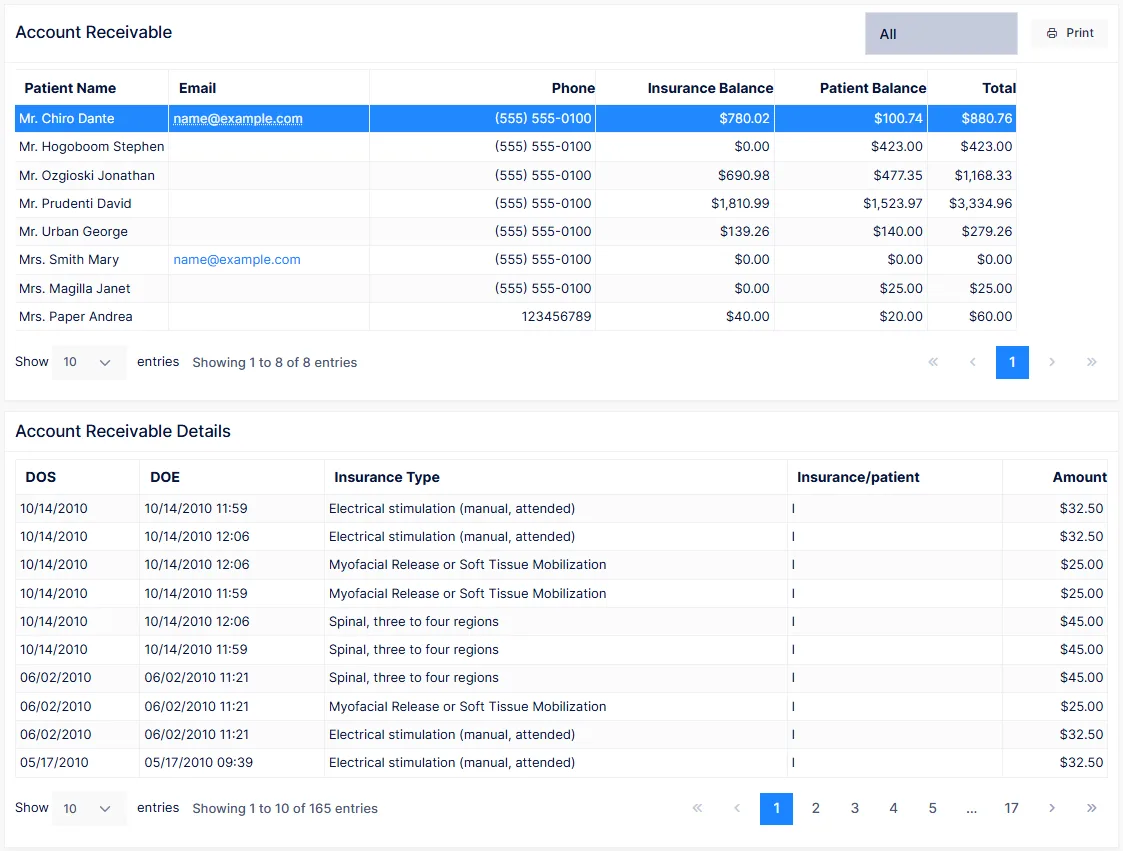Select the Mrs. Smith Mary name
Image resolution: width=1123 pixels, height=851 pixels.
coord(69,259)
